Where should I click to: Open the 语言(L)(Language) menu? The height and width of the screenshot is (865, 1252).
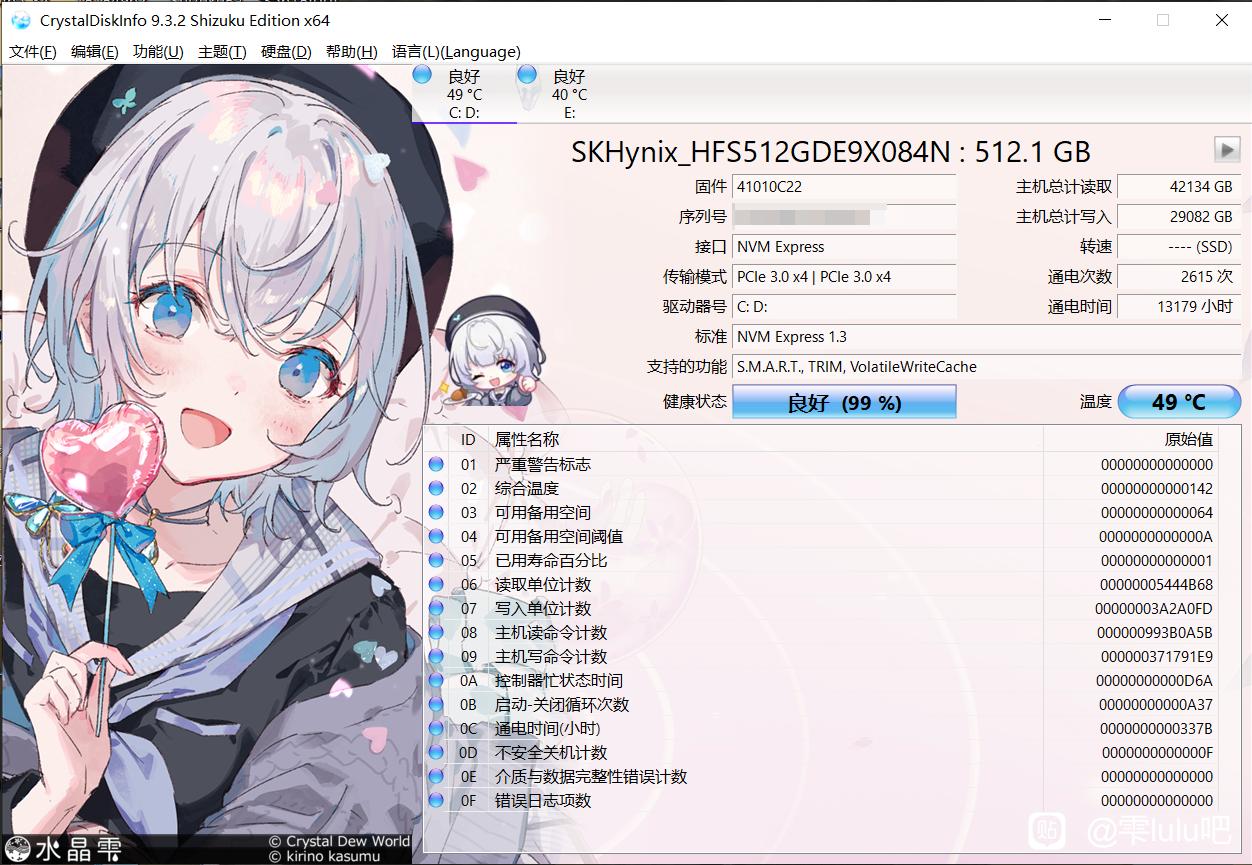click(x=456, y=52)
